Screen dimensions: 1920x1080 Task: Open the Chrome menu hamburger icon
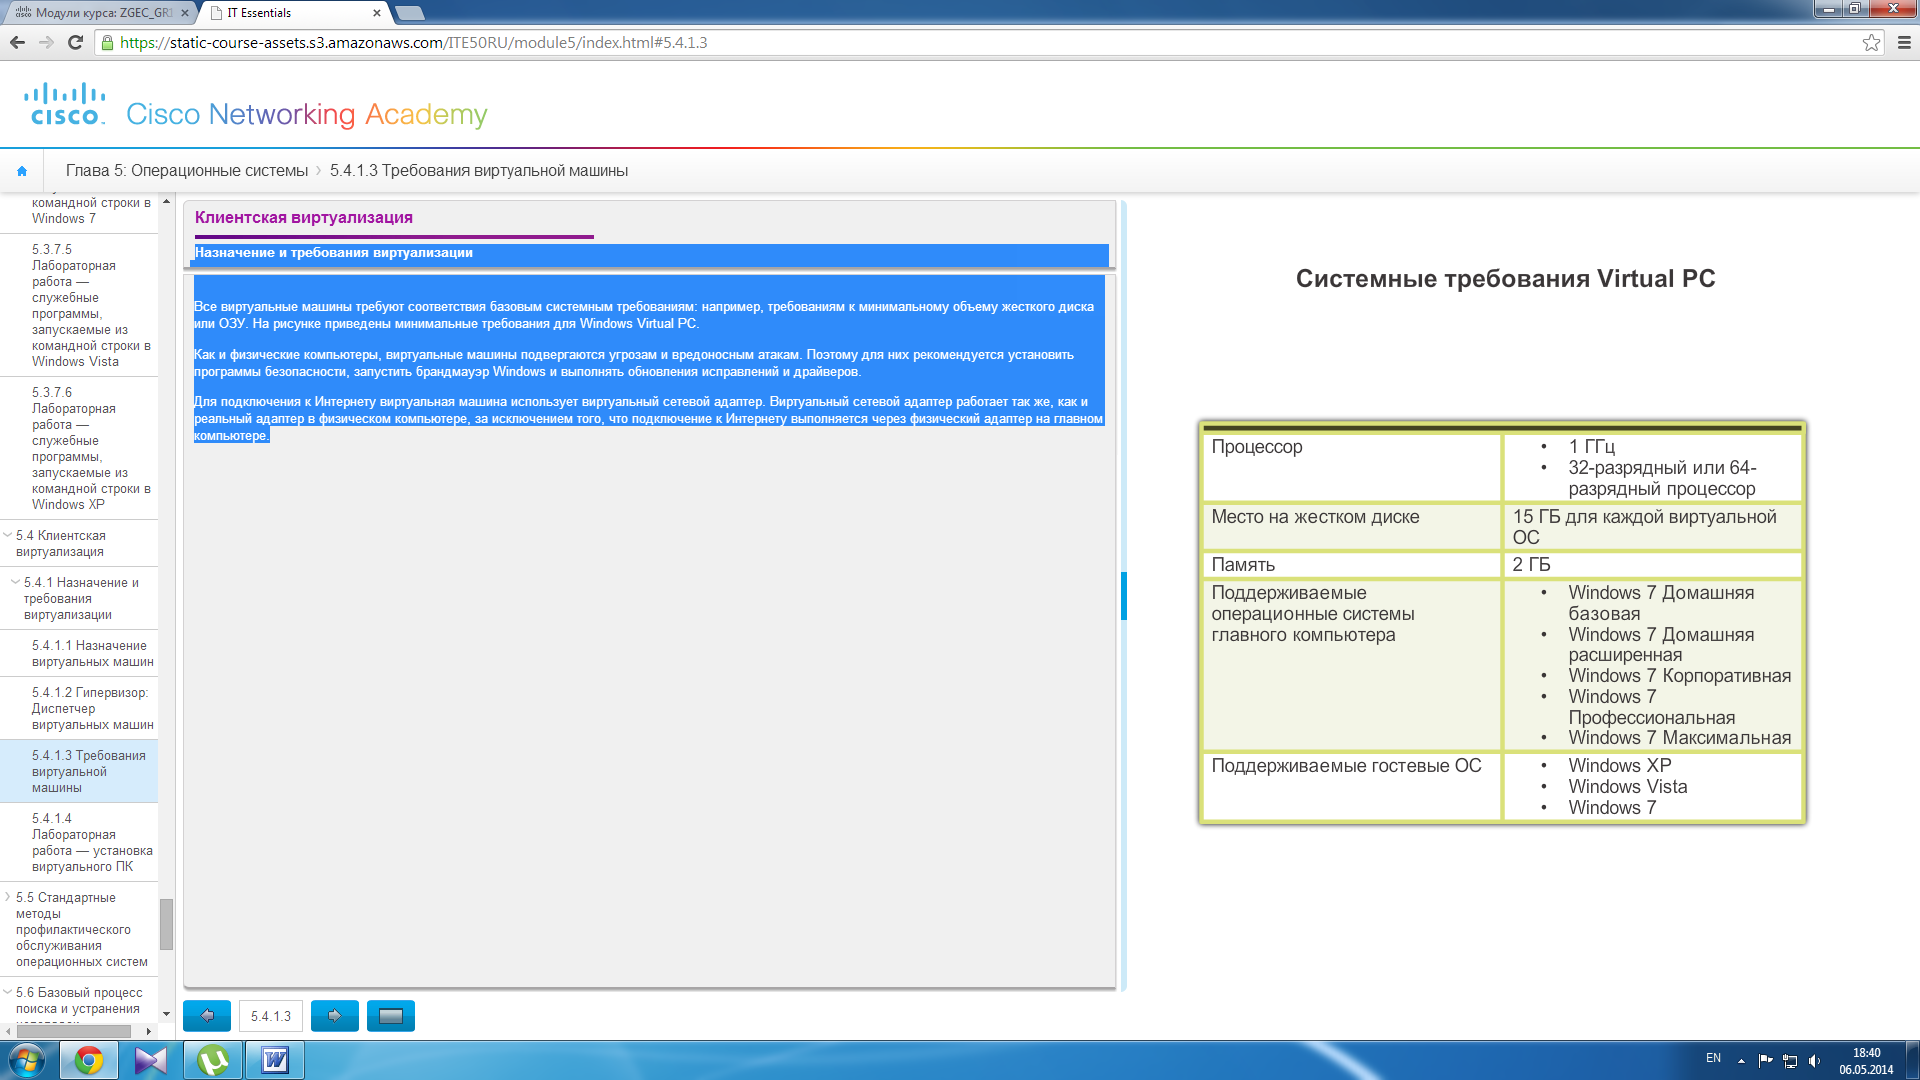tap(1904, 42)
